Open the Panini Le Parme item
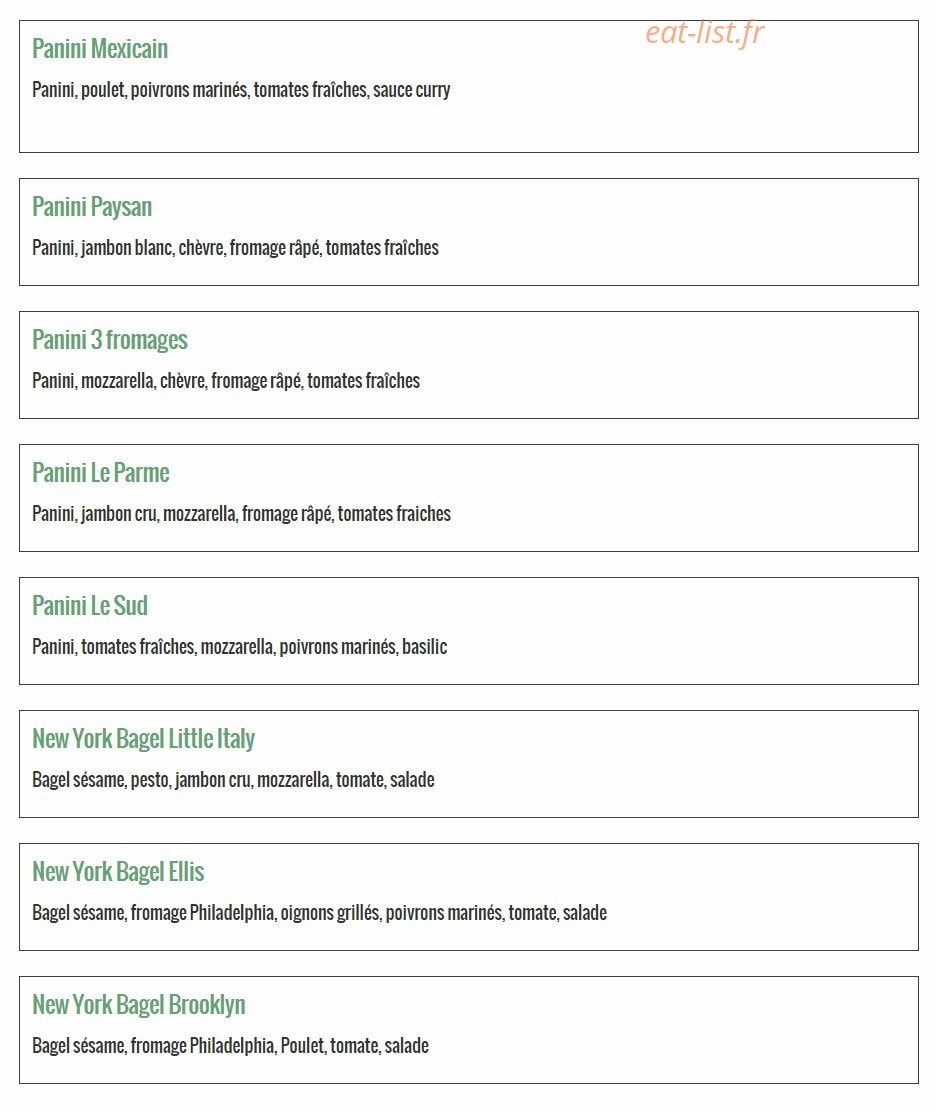936x1112 pixels. click(x=101, y=473)
